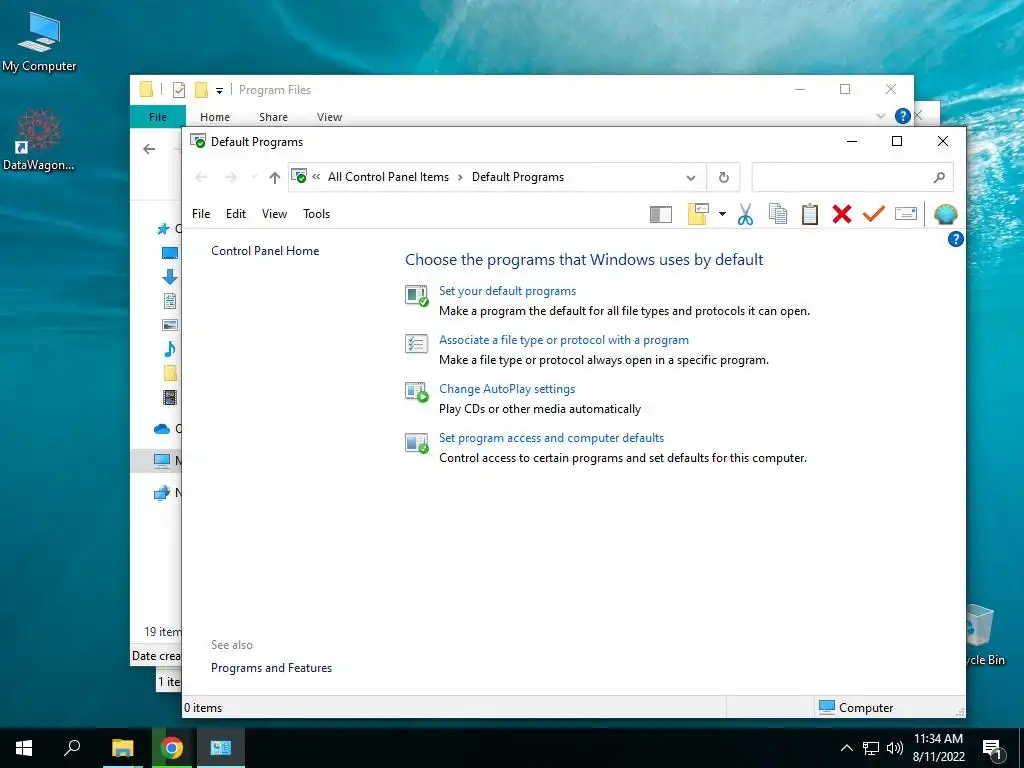
Task: Open Google Chrome from taskbar
Action: point(172,748)
